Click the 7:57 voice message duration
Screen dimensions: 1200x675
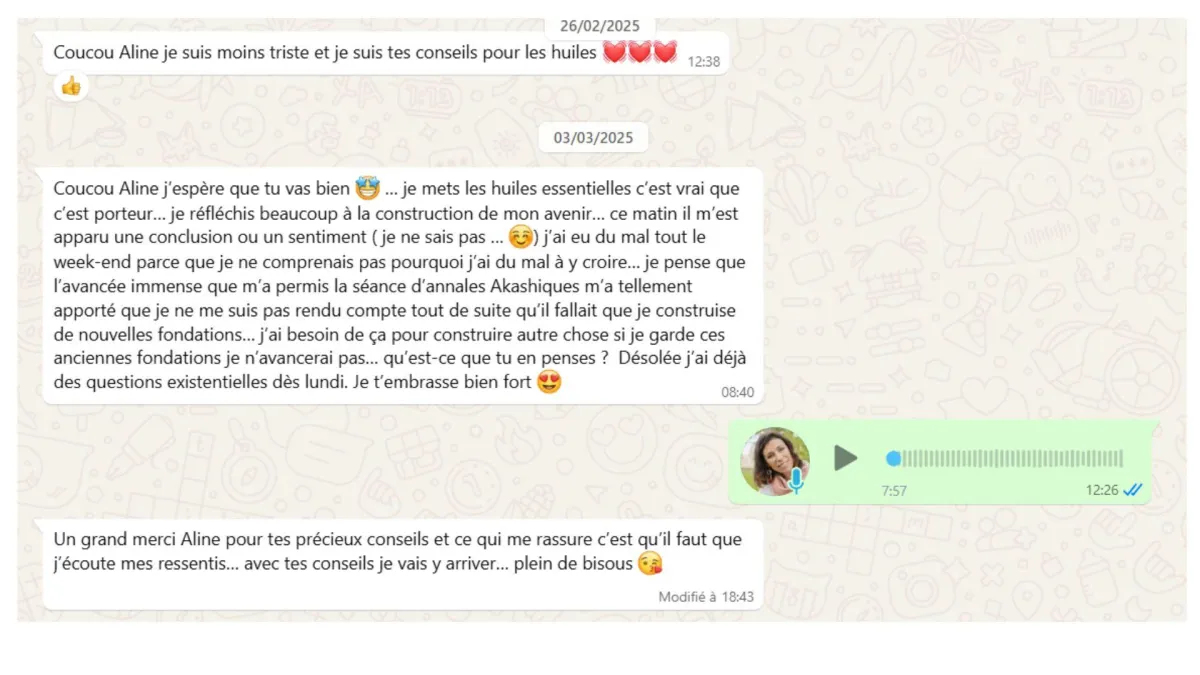click(894, 491)
